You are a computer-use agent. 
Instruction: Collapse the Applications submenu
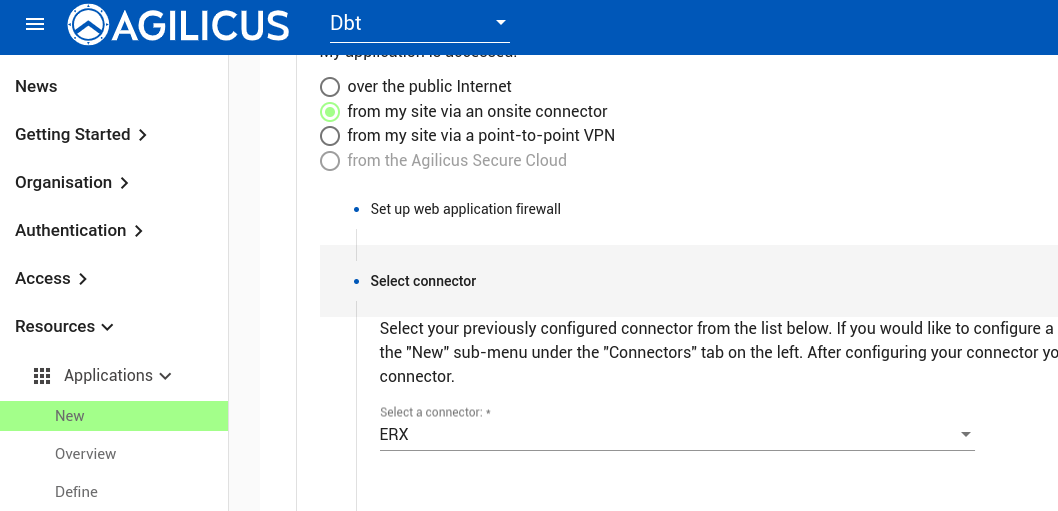[166, 376]
